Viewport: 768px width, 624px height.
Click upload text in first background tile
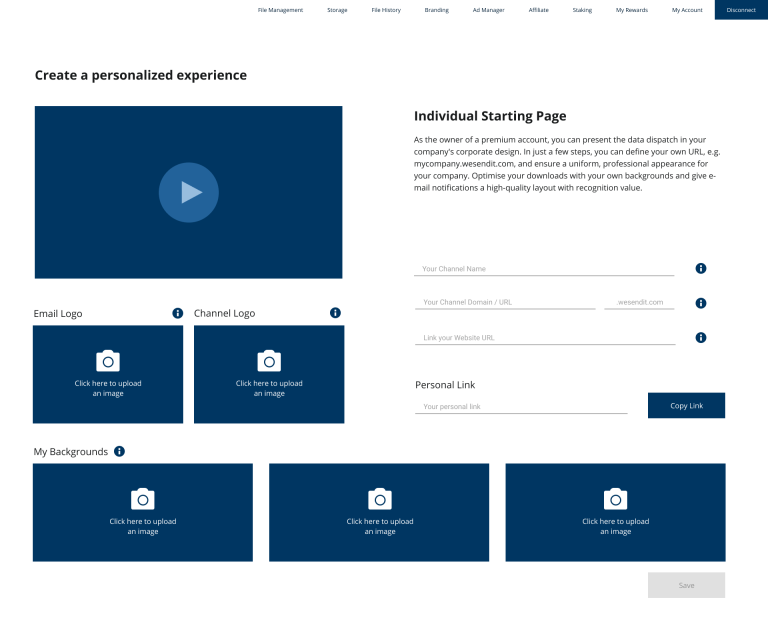[x=143, y=527]
